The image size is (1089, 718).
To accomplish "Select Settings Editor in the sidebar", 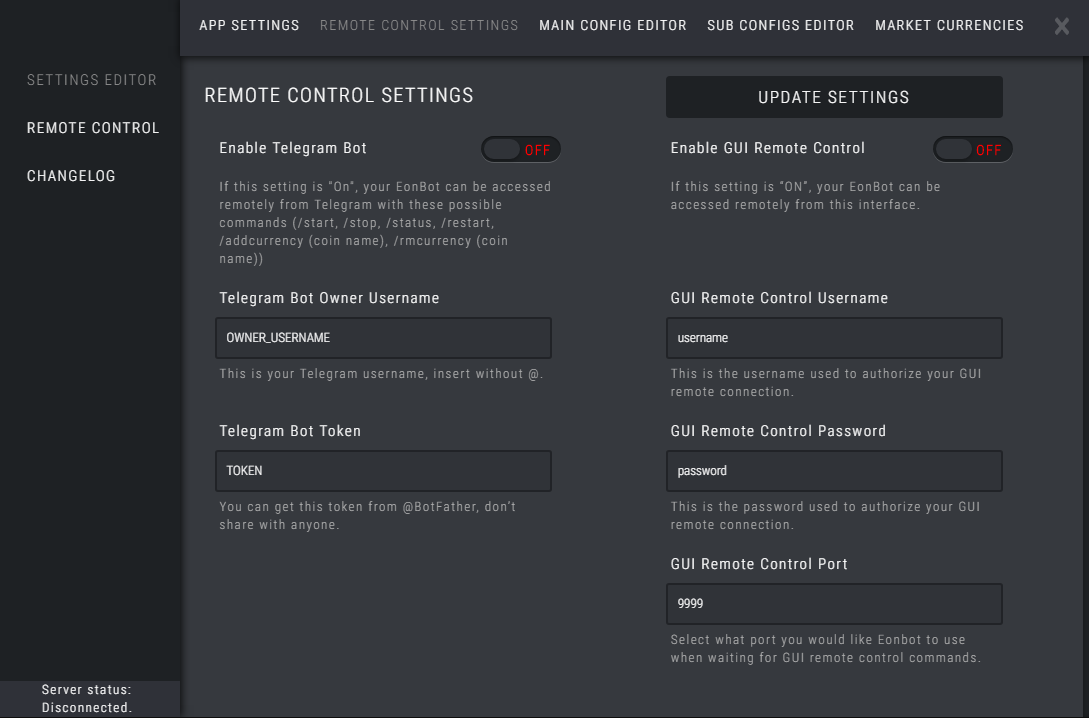I will point(92,80).
